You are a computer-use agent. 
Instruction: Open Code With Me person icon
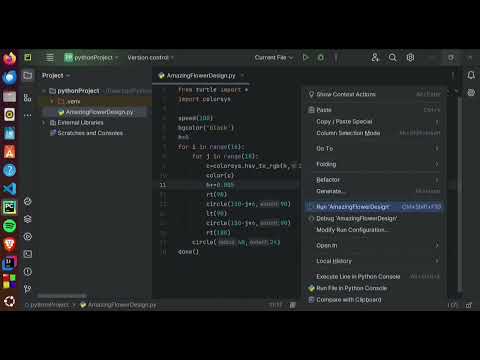pos(375,58)
